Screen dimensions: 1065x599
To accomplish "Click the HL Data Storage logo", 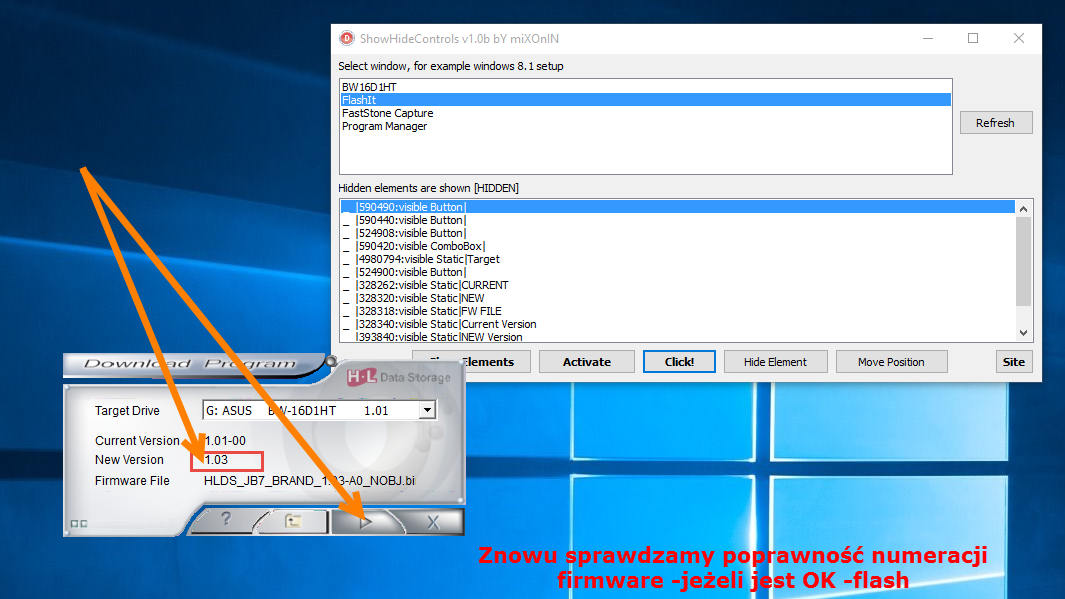I will (398, 377).
